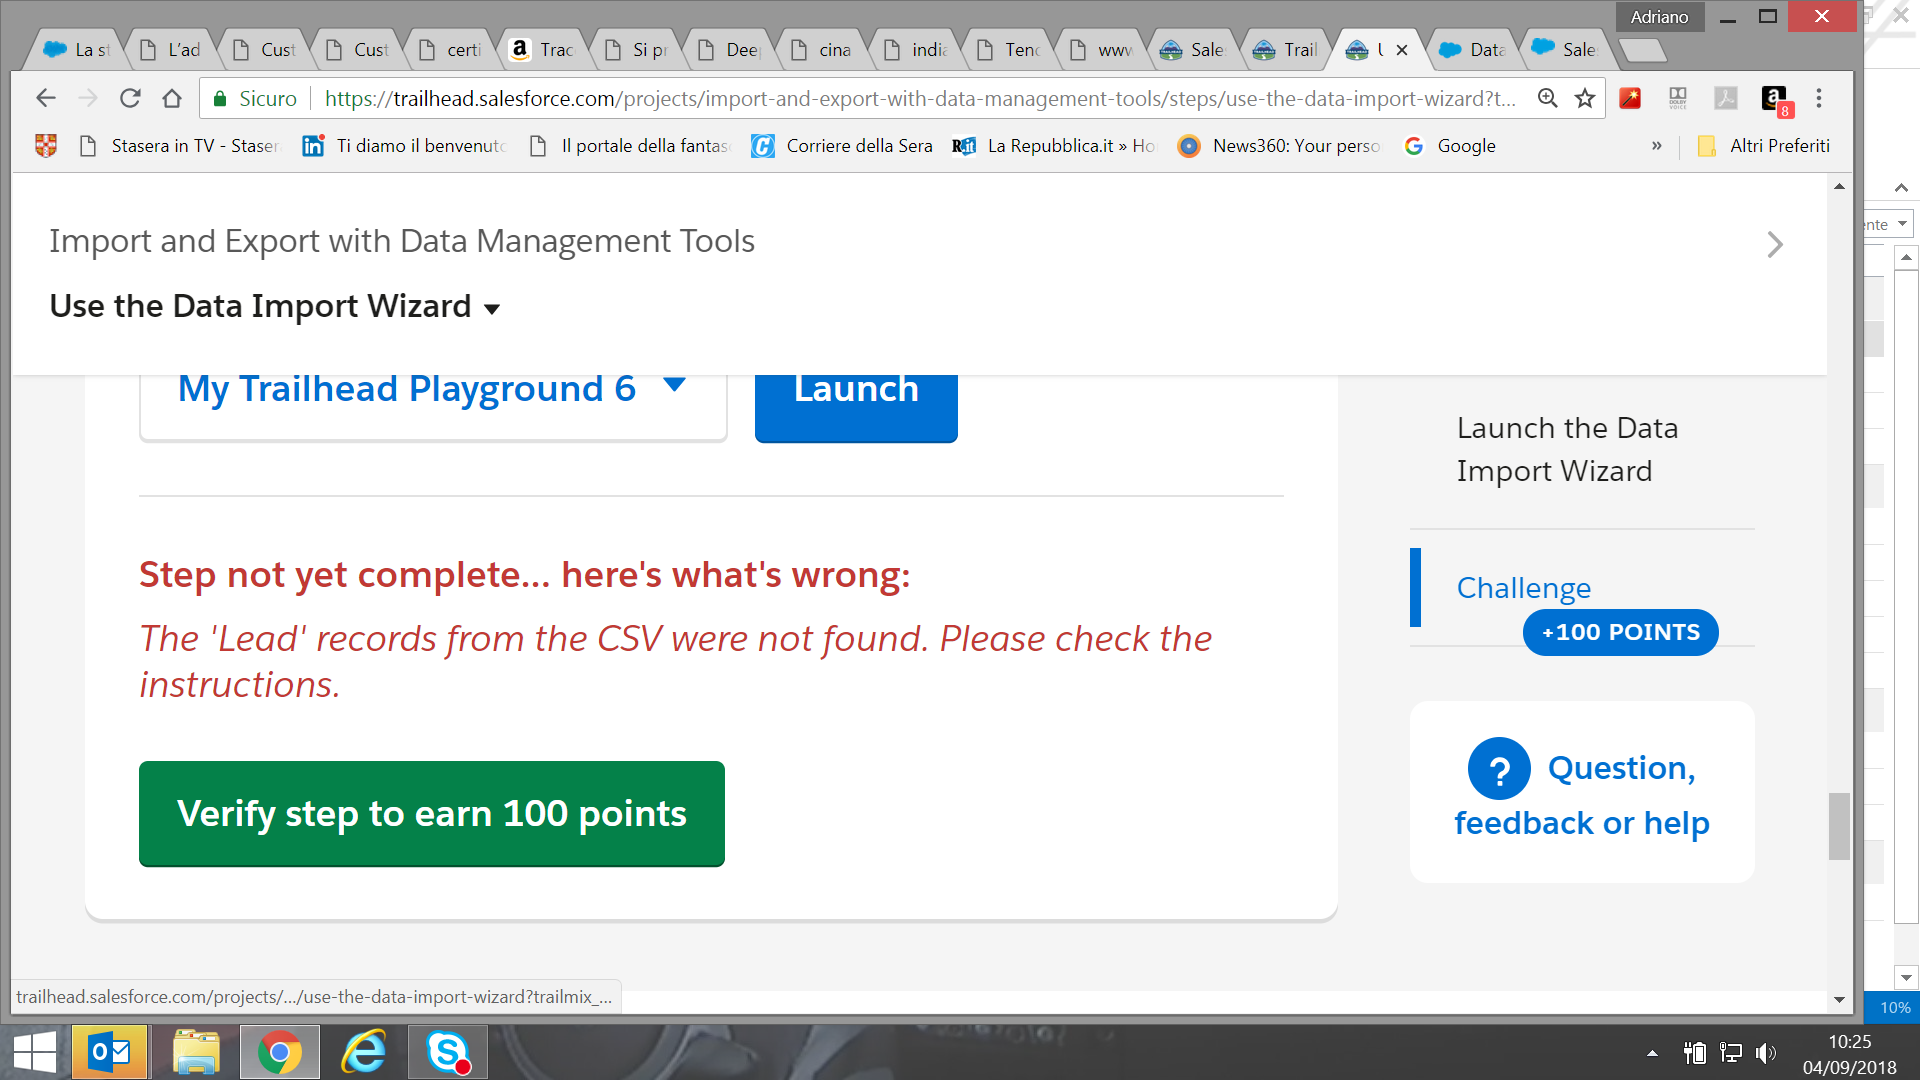
Task: Open Skype from the taskbar
Action: point(447,1052)
